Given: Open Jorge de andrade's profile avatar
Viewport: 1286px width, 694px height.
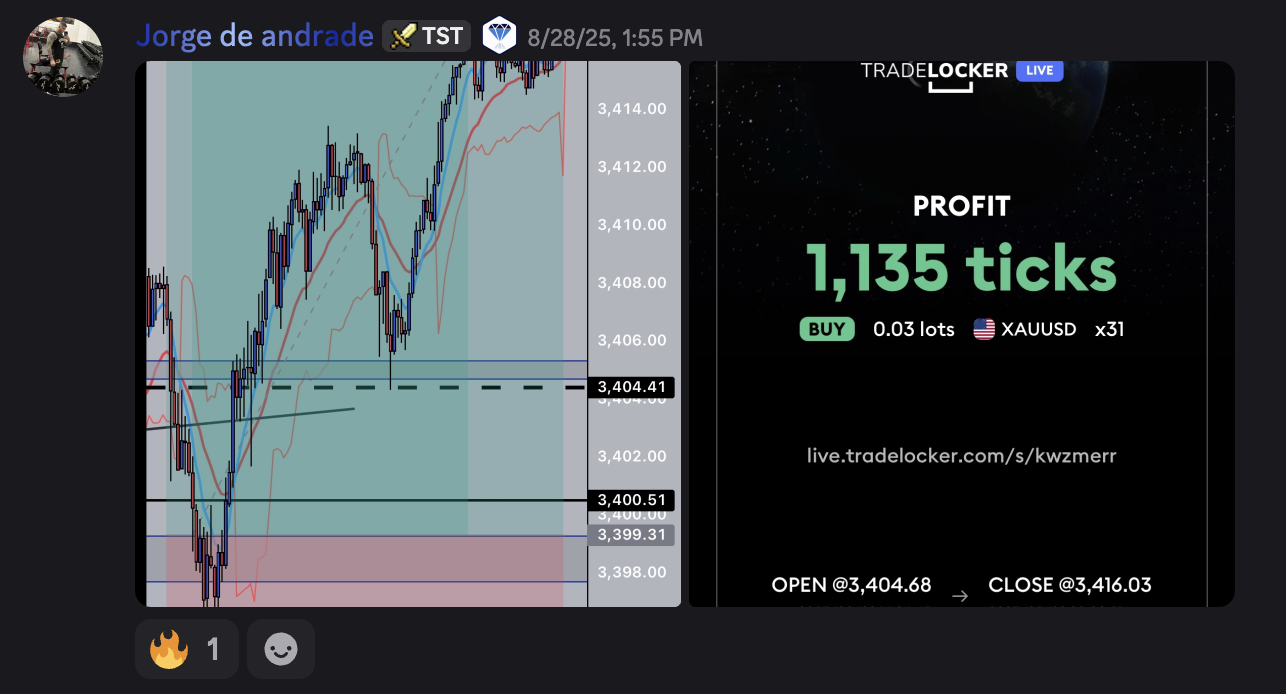Looking at the screenshot, I should click(x=63, y=56).
